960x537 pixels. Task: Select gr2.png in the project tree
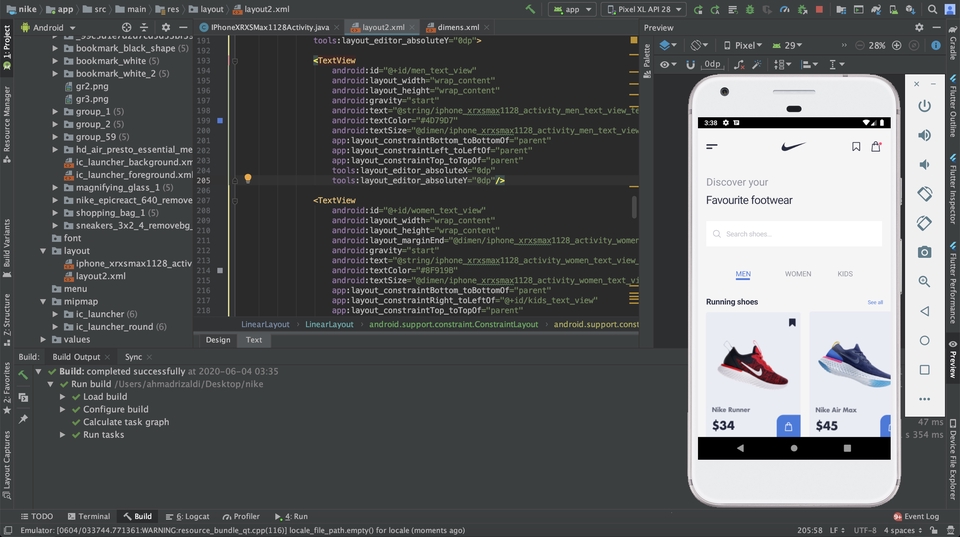pyautogui.click(x=92, y=86)
